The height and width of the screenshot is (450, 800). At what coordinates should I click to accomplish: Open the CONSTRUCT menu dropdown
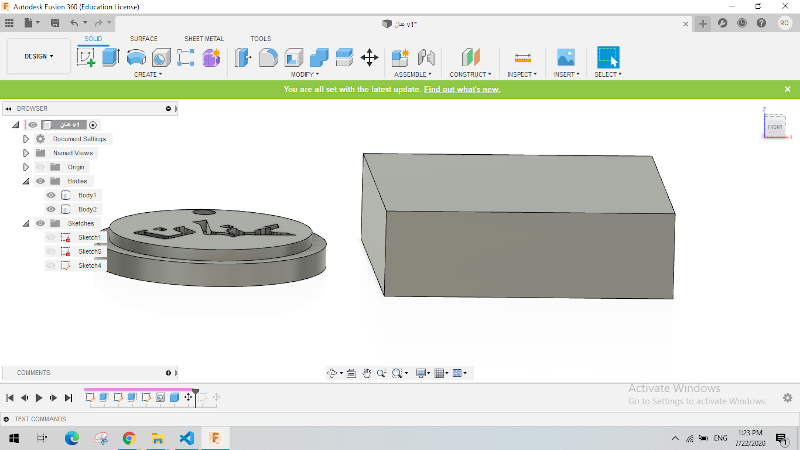[x=470, y=74]
